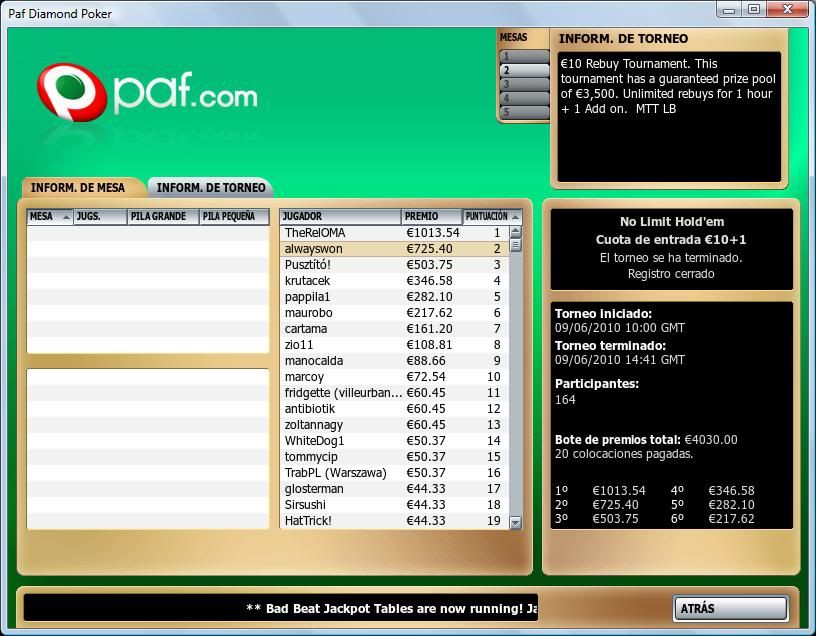
Task: Select player zoltannagy in the list
Action: coord(394,425)
